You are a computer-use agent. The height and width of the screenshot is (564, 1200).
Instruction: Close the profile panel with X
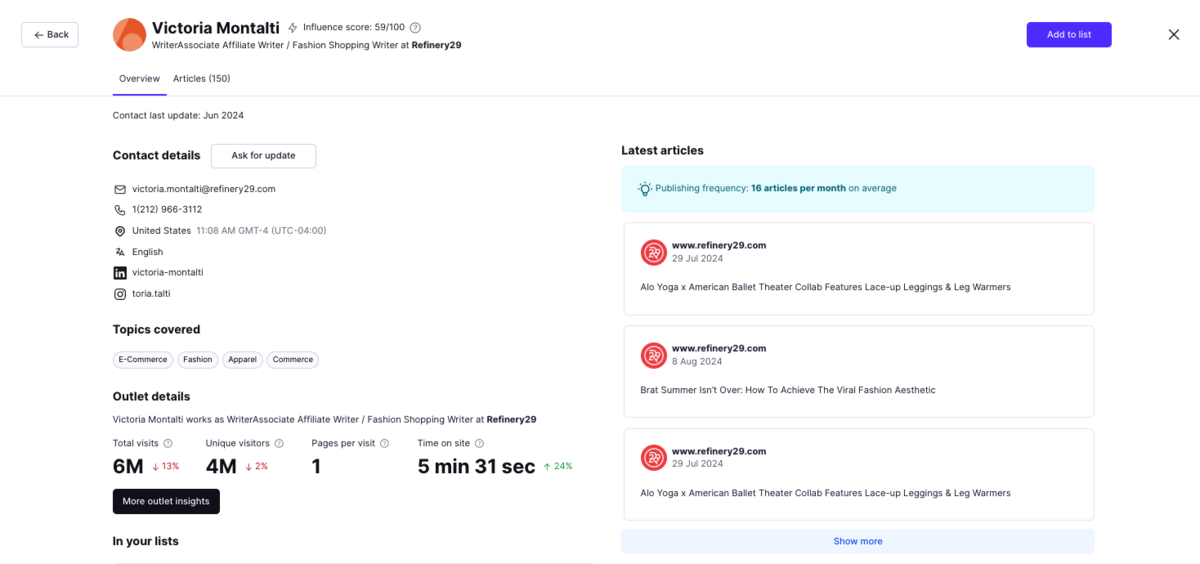pyautogui.click(x=1174, y=34)
